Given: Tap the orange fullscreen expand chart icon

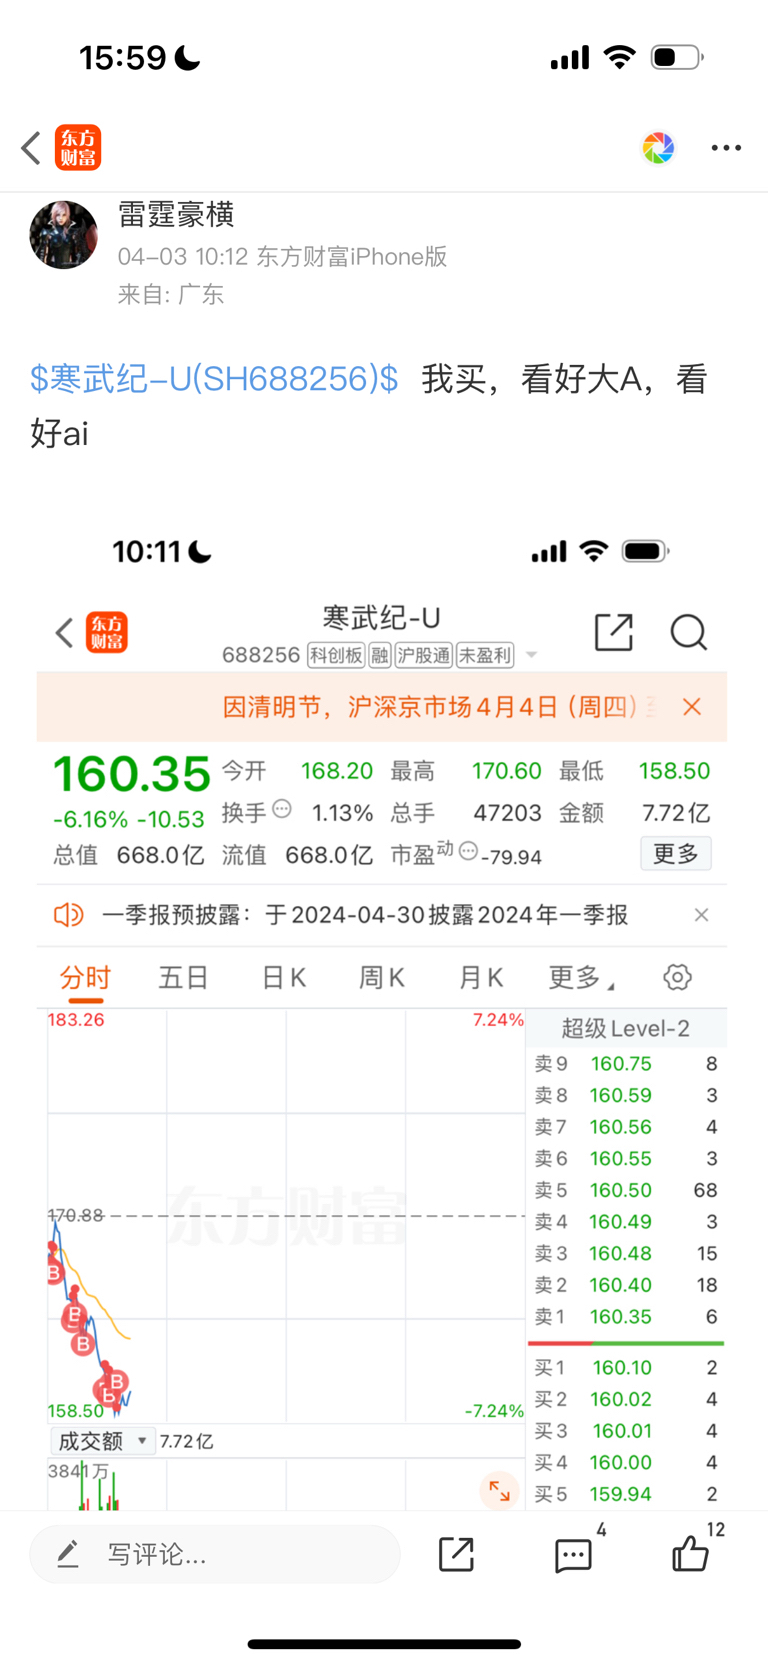Looking at the screenshot, I should point(499,1492).
